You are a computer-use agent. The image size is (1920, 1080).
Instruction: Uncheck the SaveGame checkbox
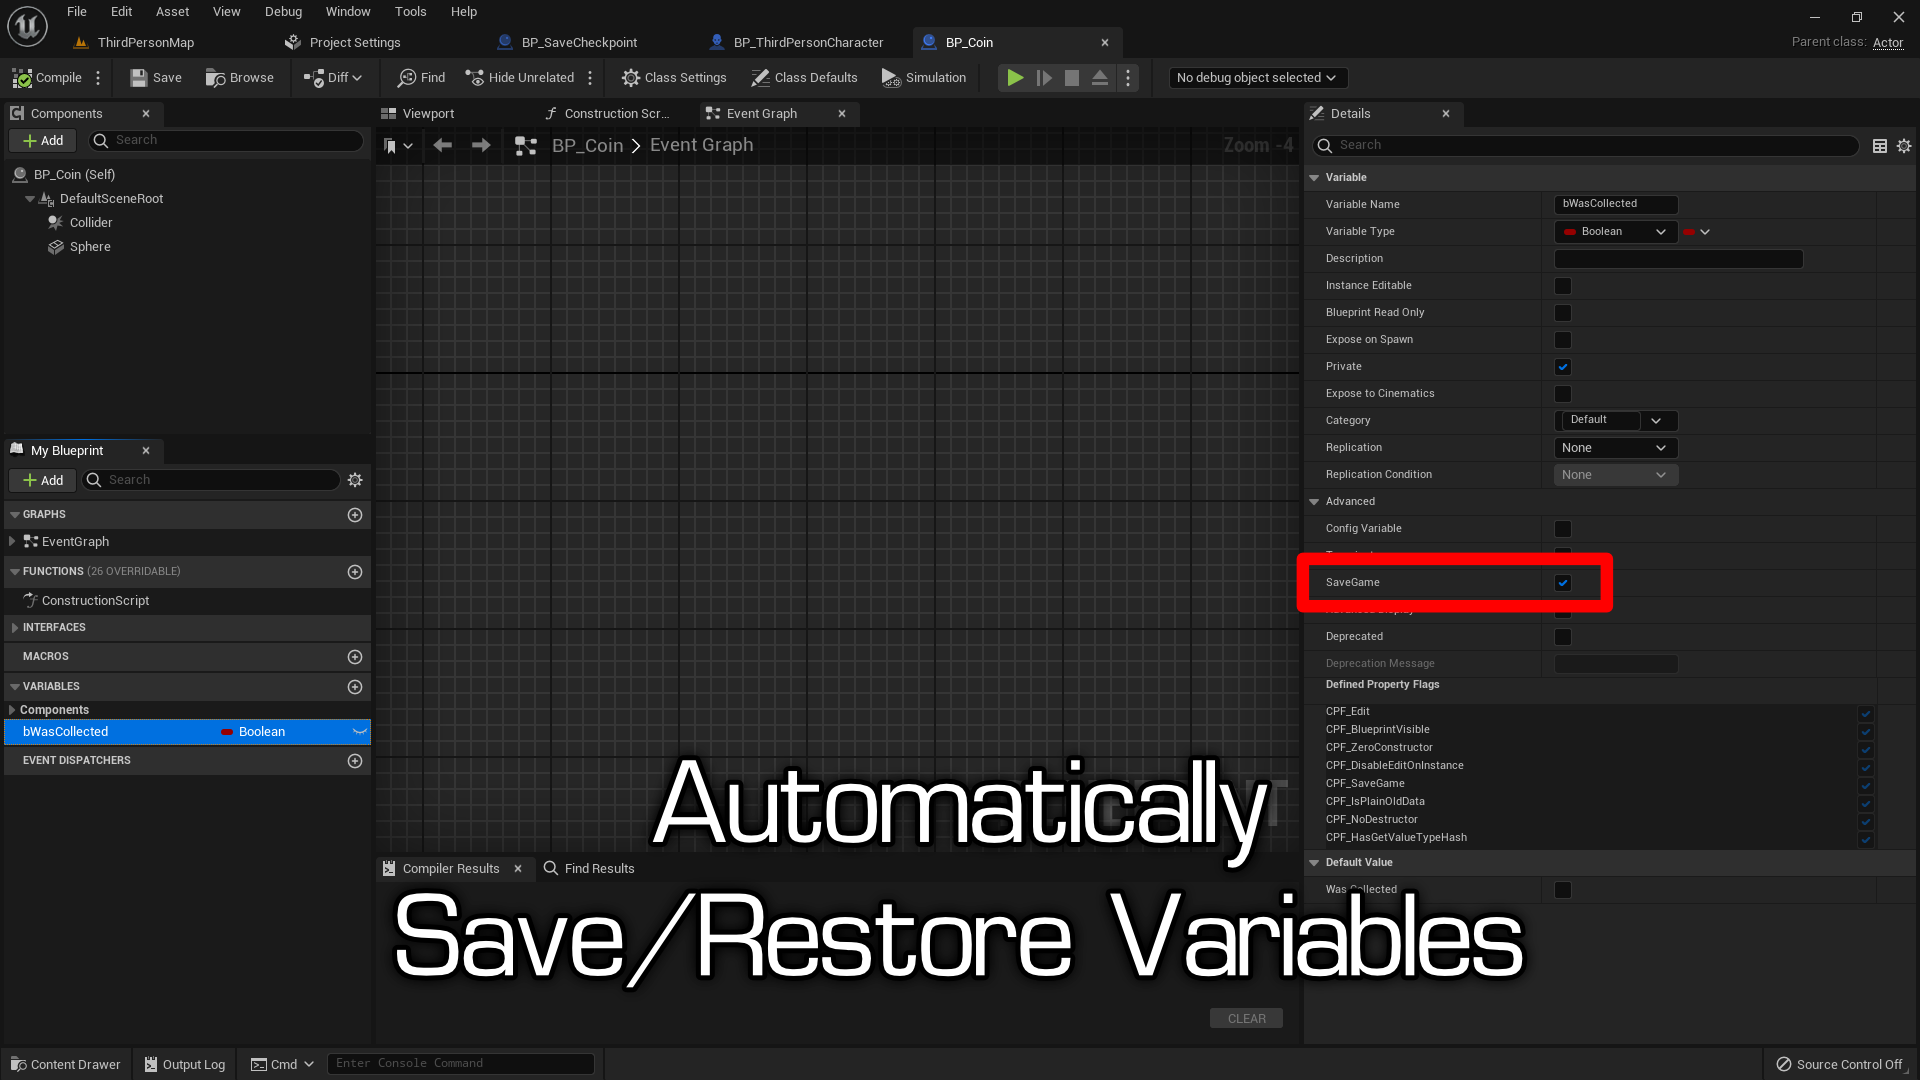(x=1563, y=583)
